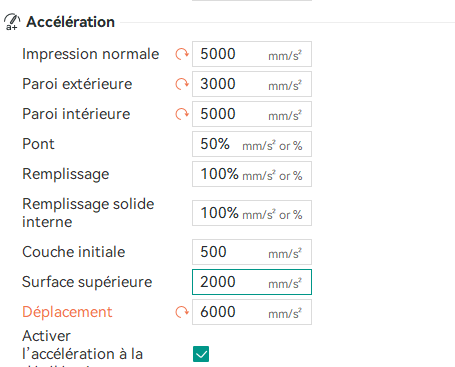This screenshot has width=455, height=367.
Task: Reset Paroi intérieure acceleration value
Action: (182, 114)
